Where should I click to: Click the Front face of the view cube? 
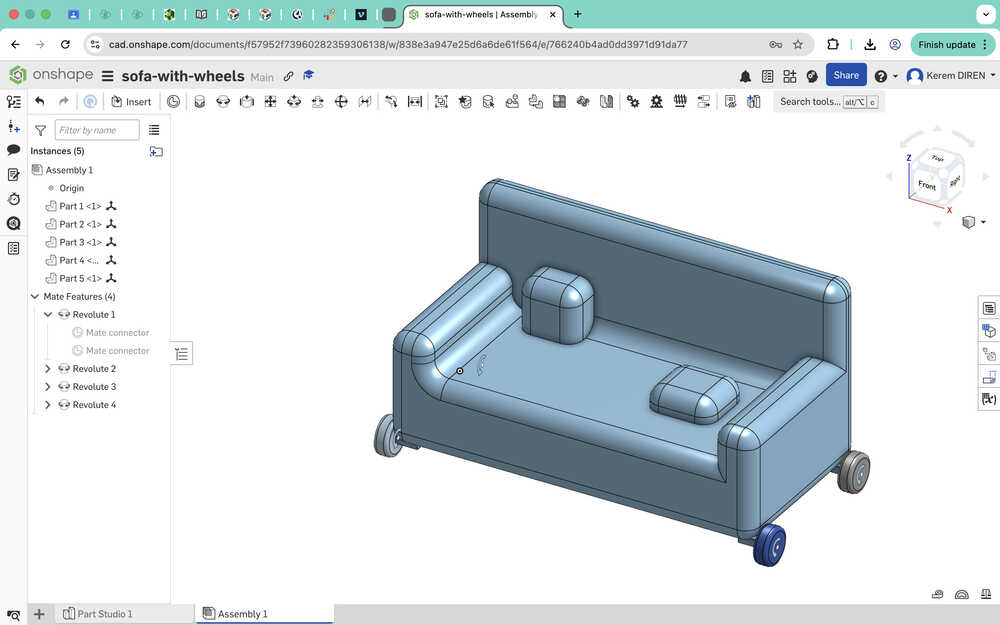click(926, 185)
